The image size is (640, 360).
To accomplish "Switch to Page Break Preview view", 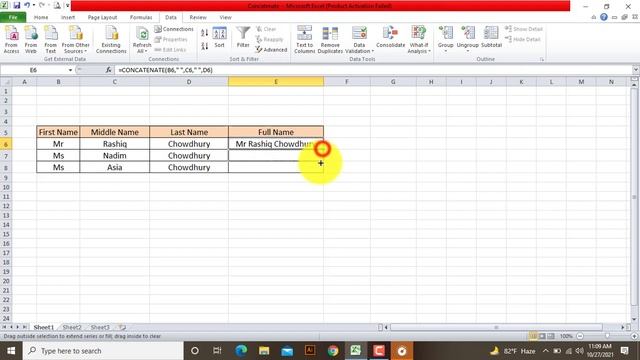I will 551,336.
